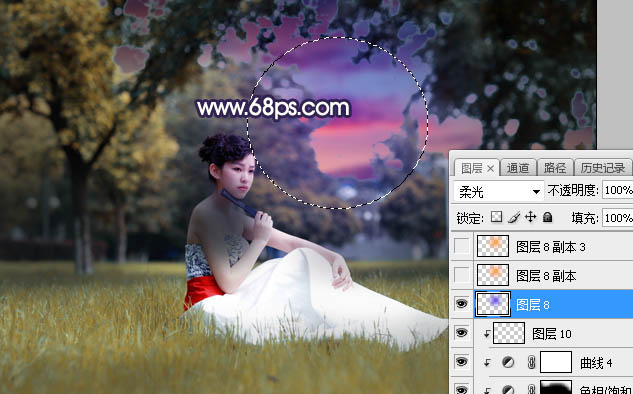Click the 曲线 4 curves adjustment icon
The image size is (633, 394).
(x=508, y=363)
